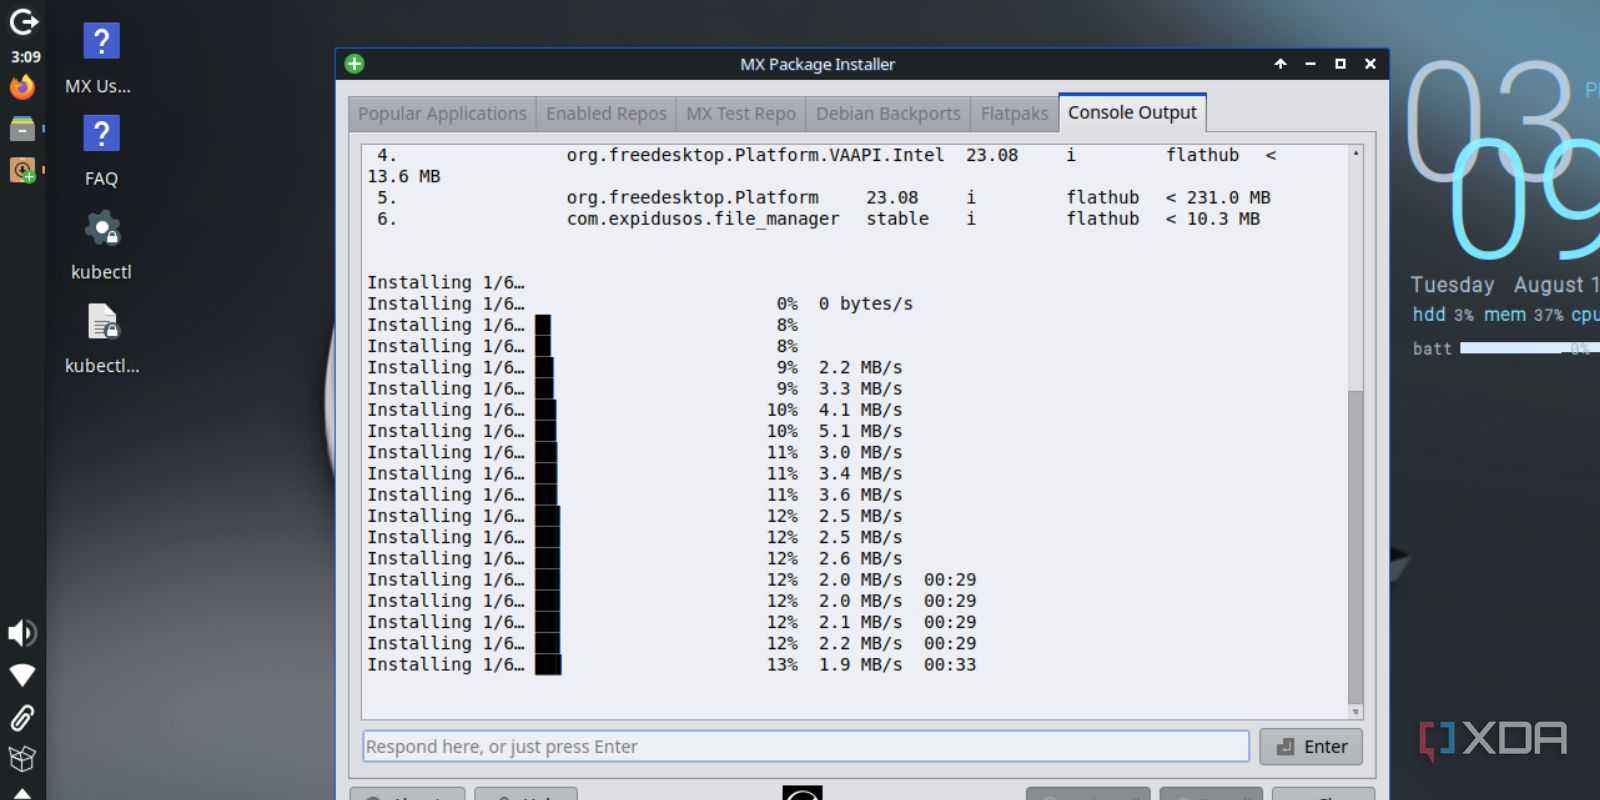Open the MX User Manual desktop shortcut
Viewport: 1600px width, 800px height.
[x=100, y=59]
